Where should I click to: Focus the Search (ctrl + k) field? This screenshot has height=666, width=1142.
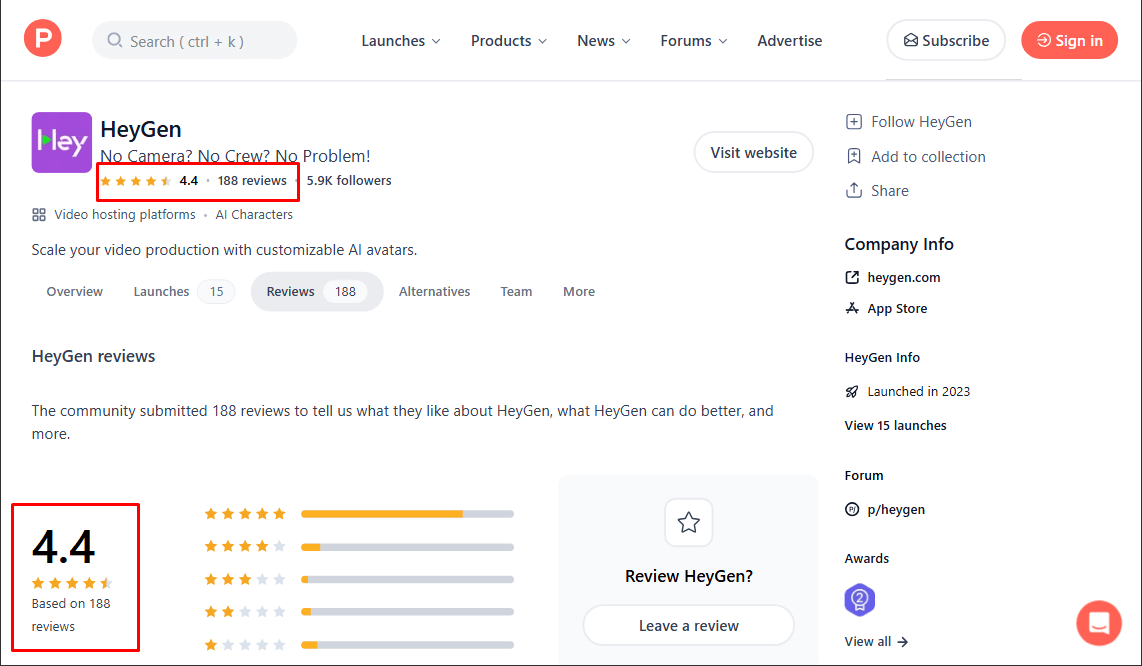[194, 40]
